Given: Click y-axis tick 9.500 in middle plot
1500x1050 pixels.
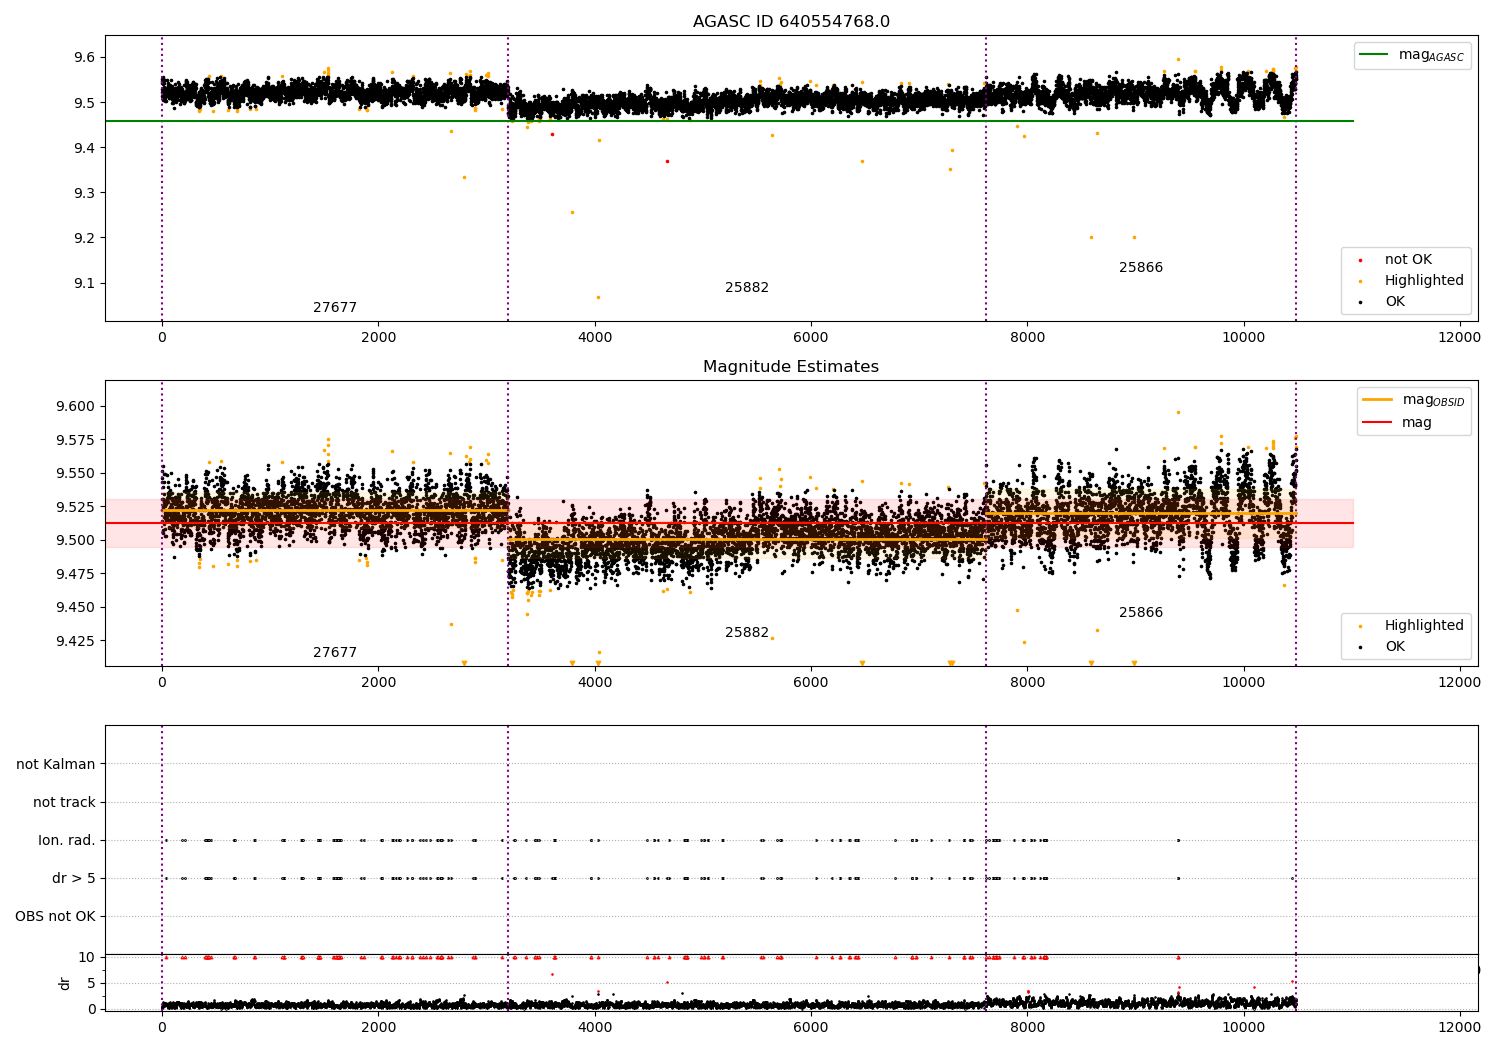Looking at the screenshot, I should (77, 541).
